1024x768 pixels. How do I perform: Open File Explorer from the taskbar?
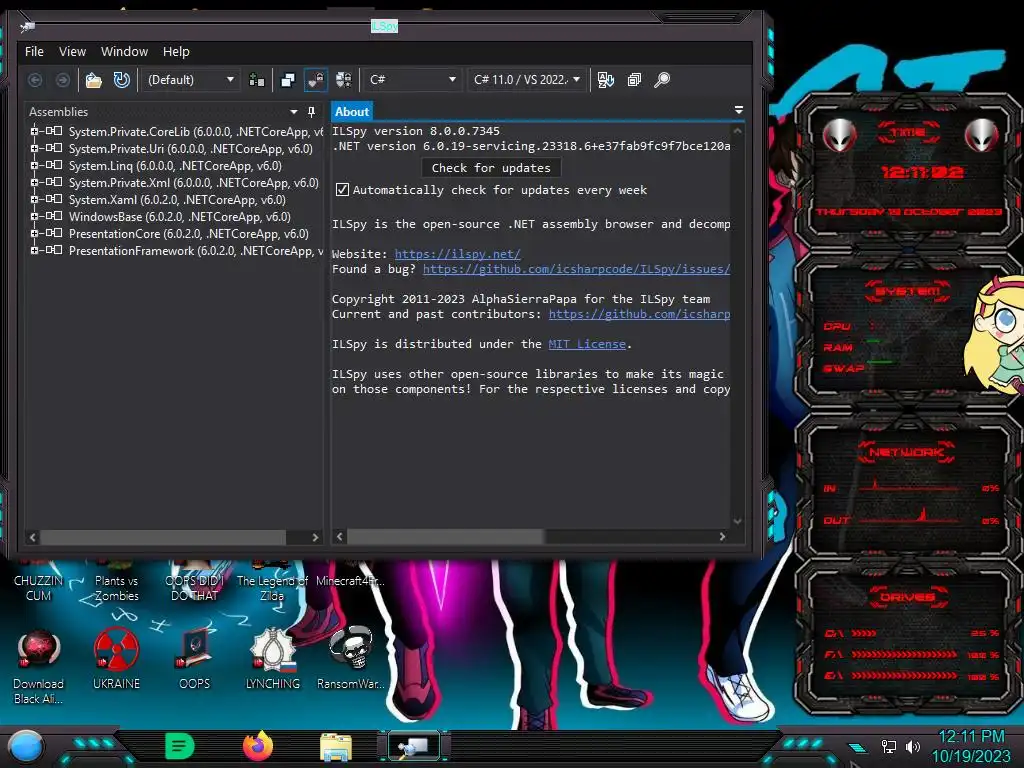336,746
